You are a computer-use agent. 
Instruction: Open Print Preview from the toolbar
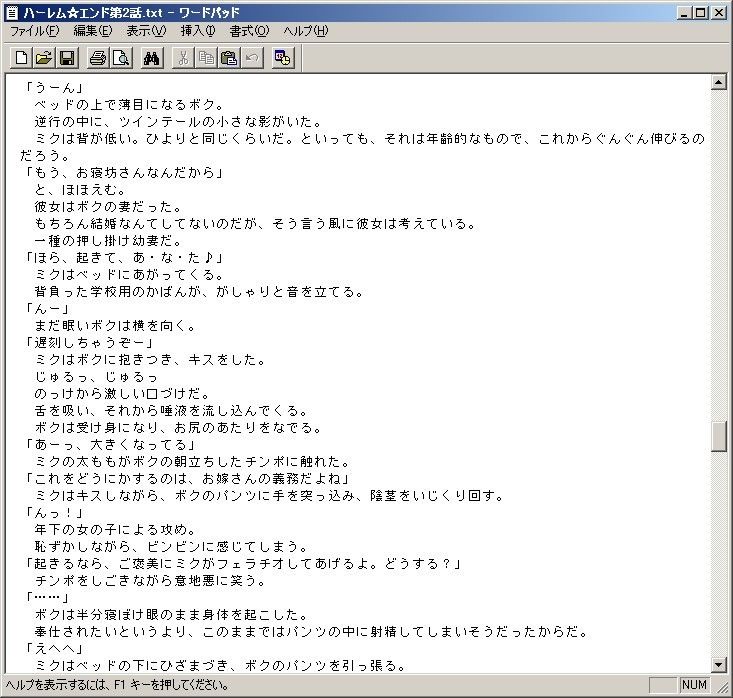point(121,58)
